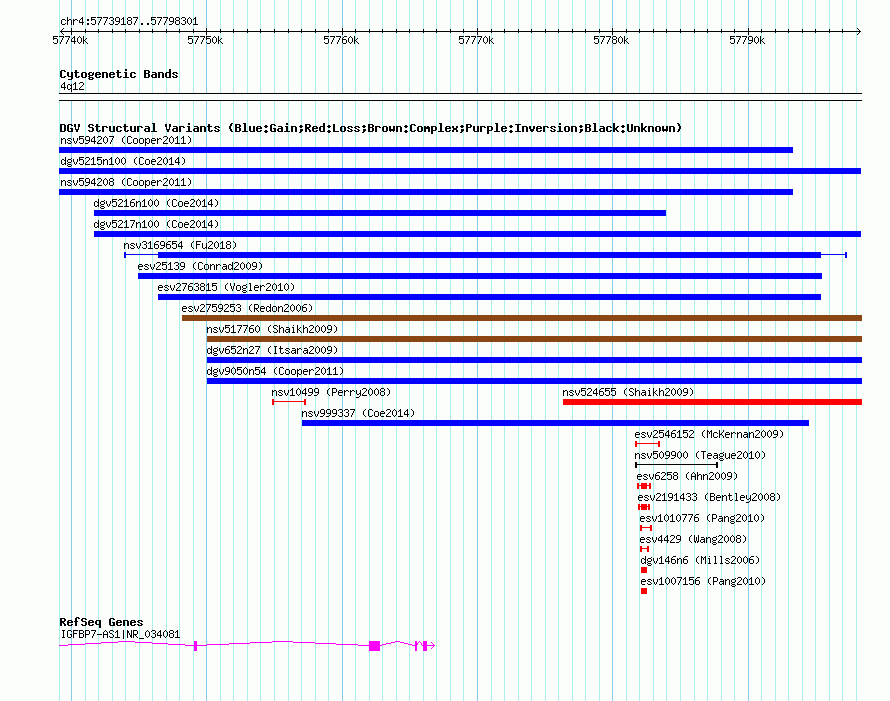
Task: Select the esv4429 (Wang2008) red feature
Action: tap(644, 549)
